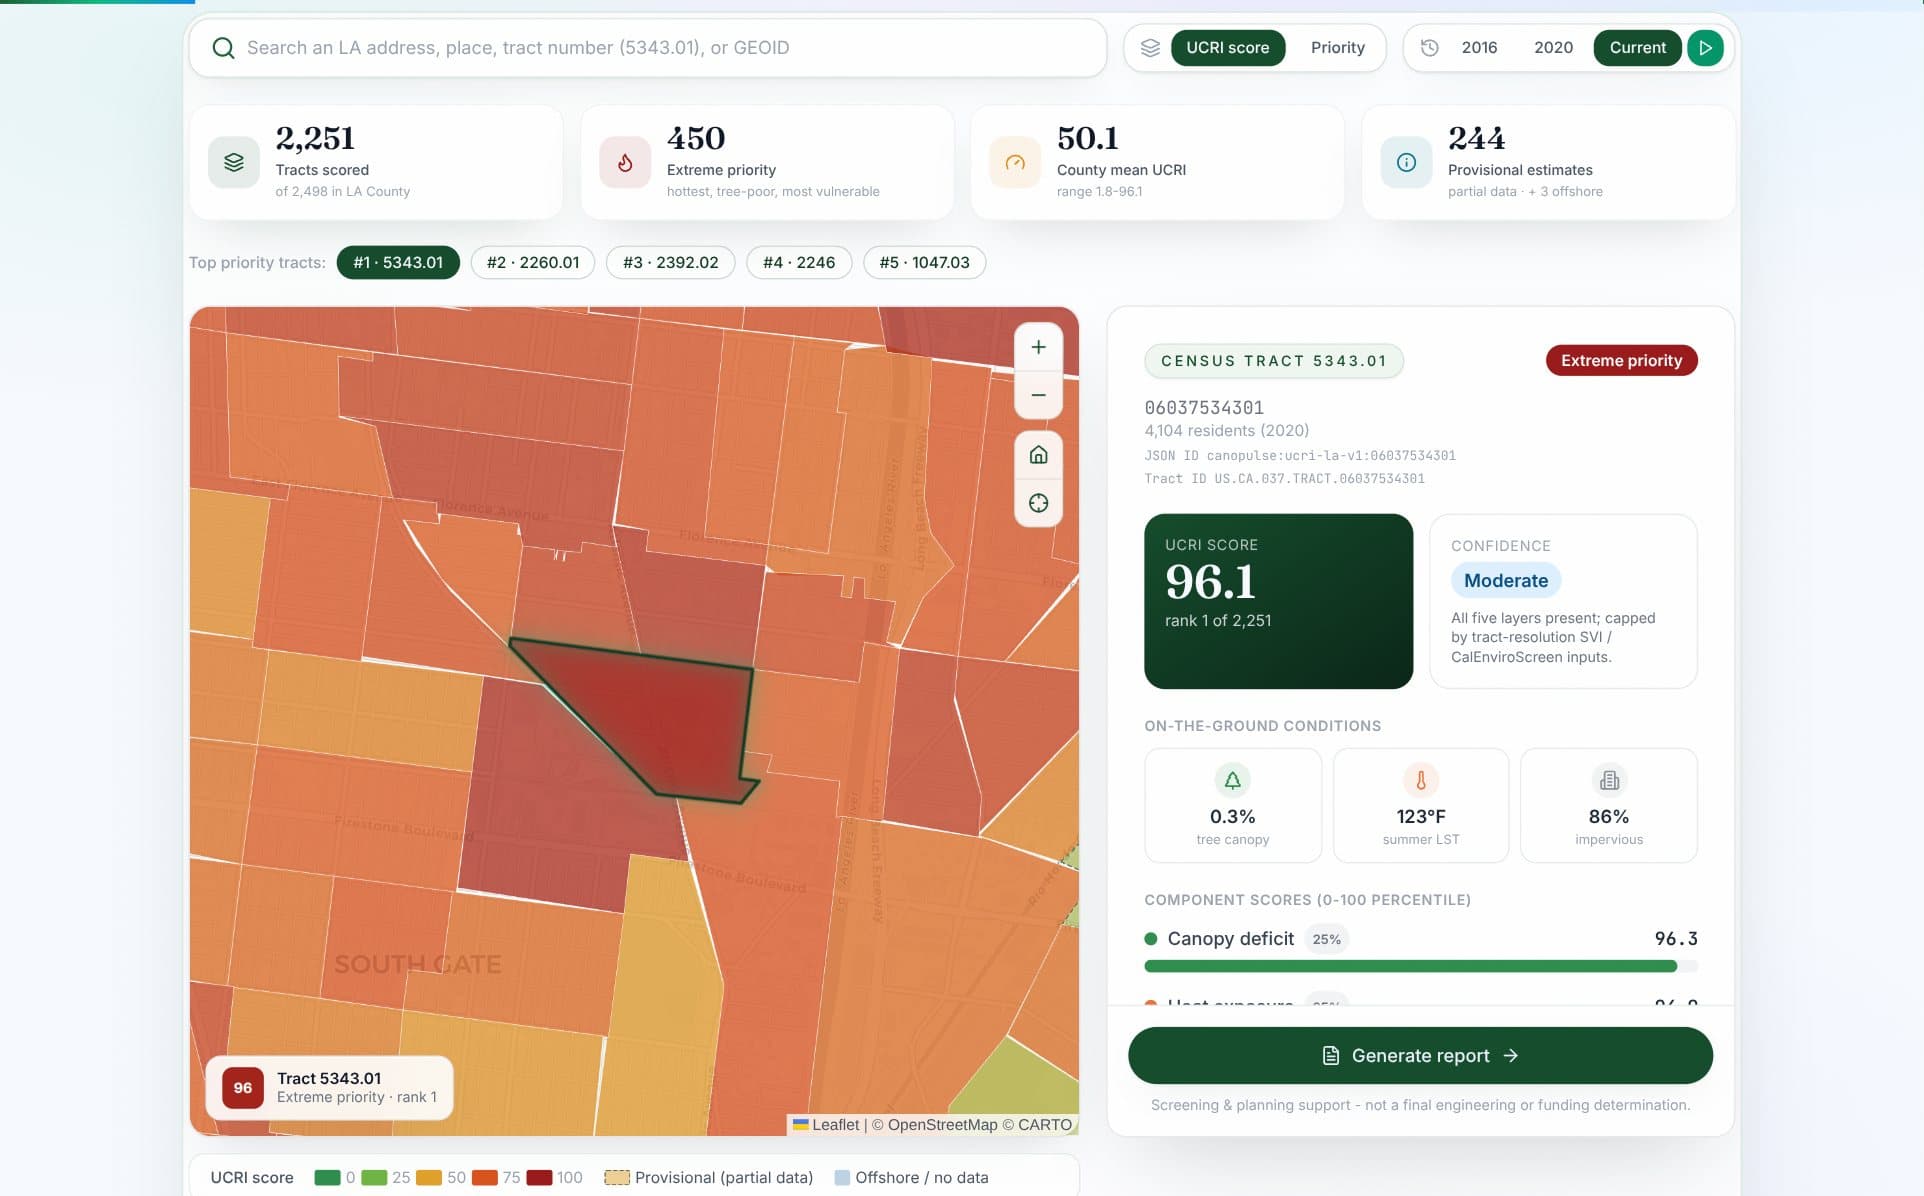Click the history clock icon near 2016
This screenshot has width=1924, height=1196.
1430,48
